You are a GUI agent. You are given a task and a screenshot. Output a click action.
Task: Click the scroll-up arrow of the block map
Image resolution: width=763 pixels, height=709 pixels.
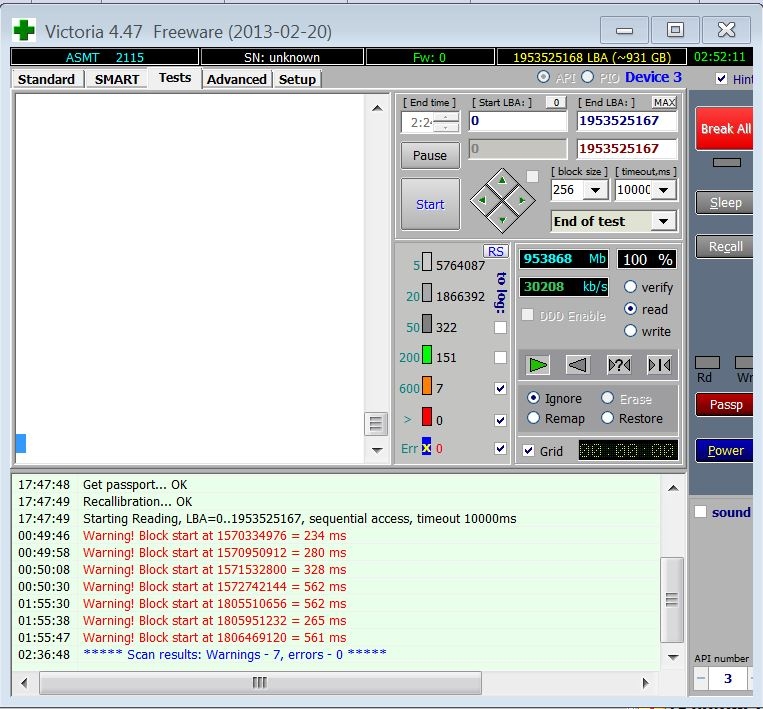(x=377, y=108)
